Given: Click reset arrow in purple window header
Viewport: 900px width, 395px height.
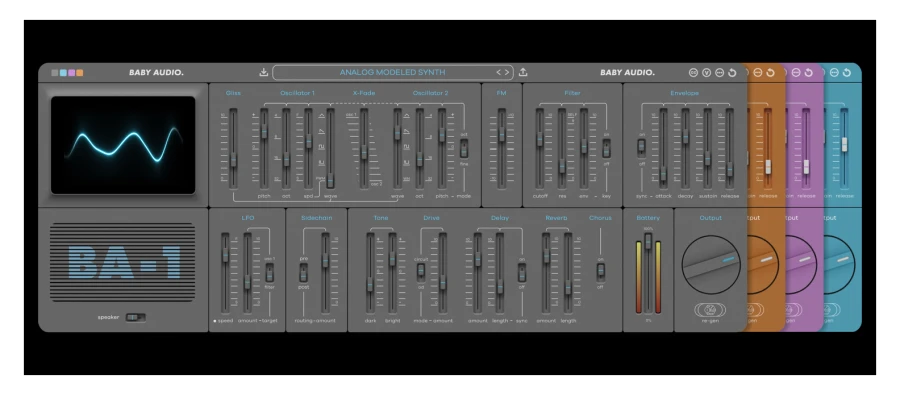Looking at the screenshot, I should pos(809,73).
